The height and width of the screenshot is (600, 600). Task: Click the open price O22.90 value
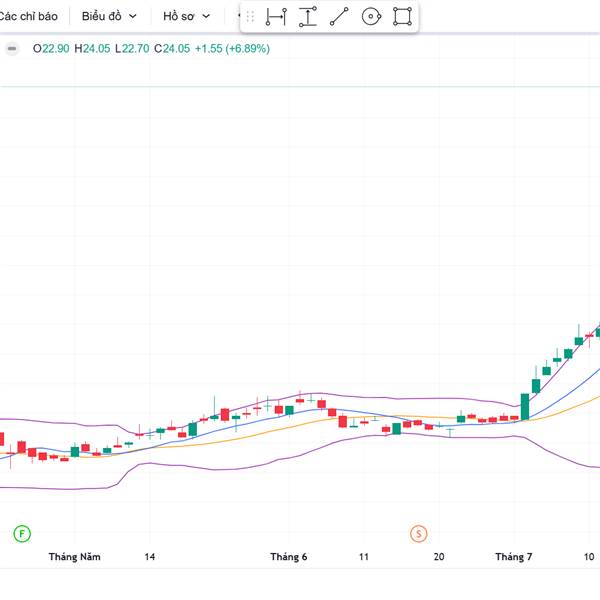[x=51, y=49]
